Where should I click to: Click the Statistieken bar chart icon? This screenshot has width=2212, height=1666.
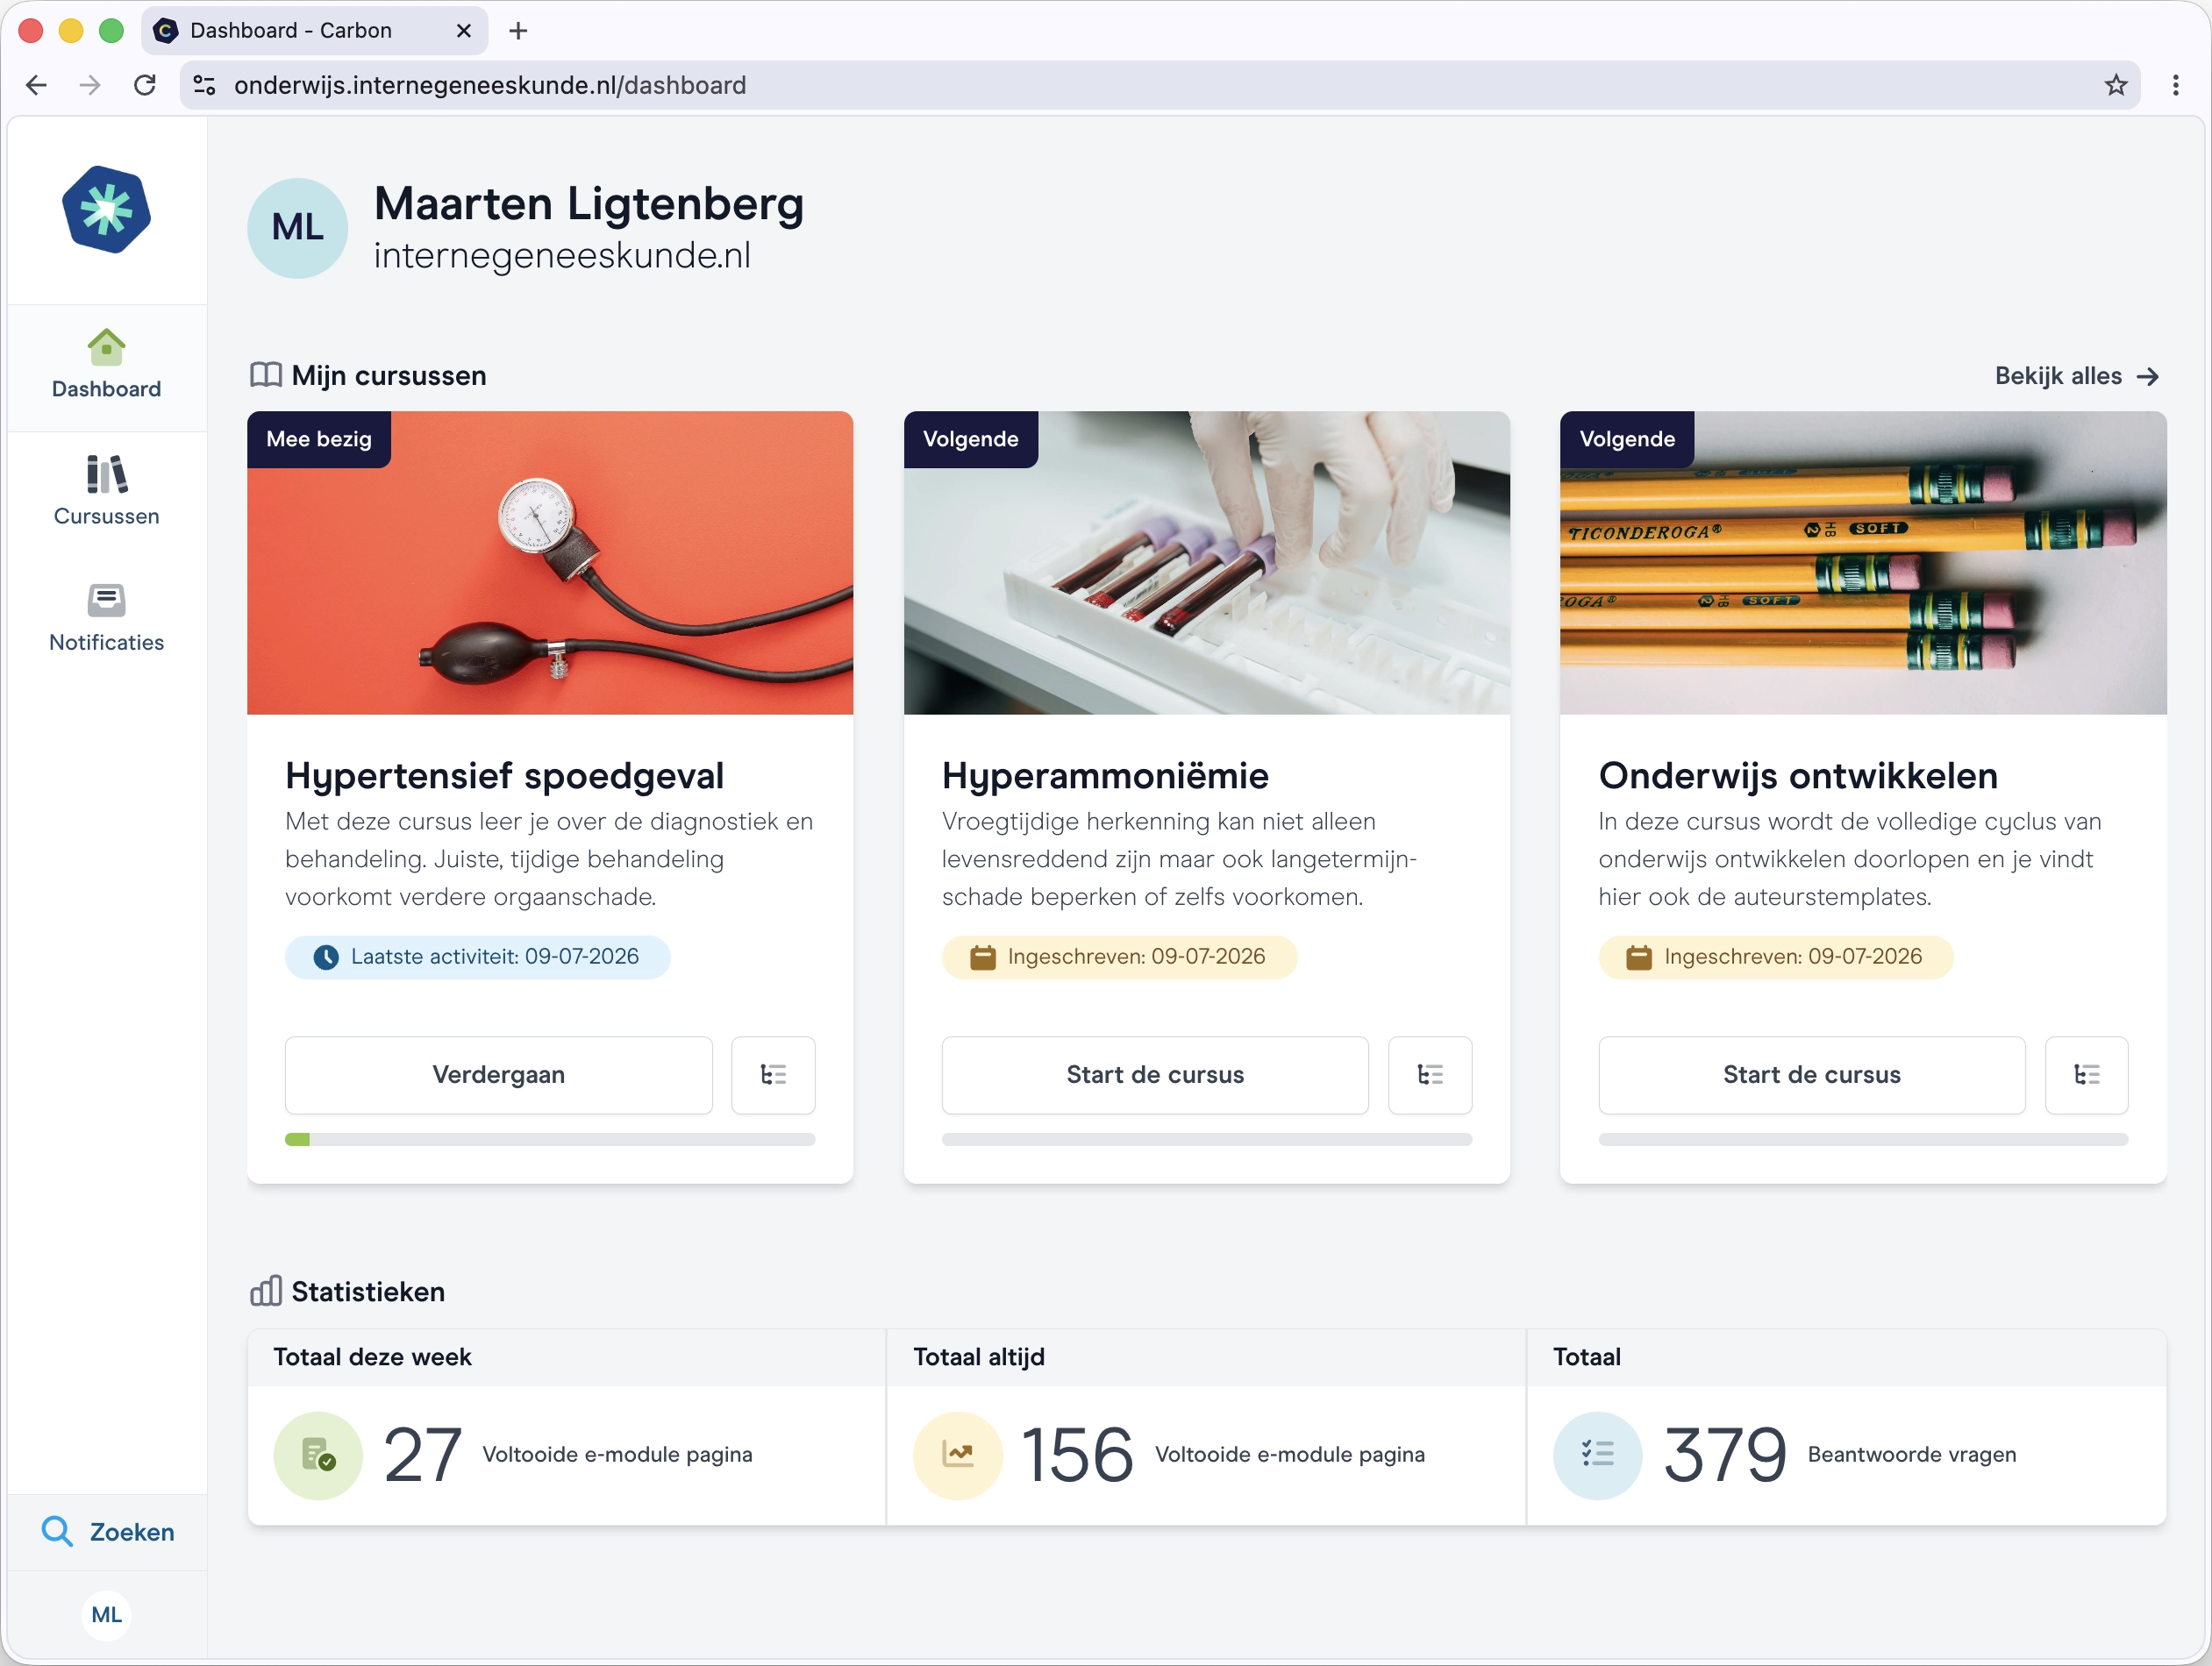[265, 1291]
